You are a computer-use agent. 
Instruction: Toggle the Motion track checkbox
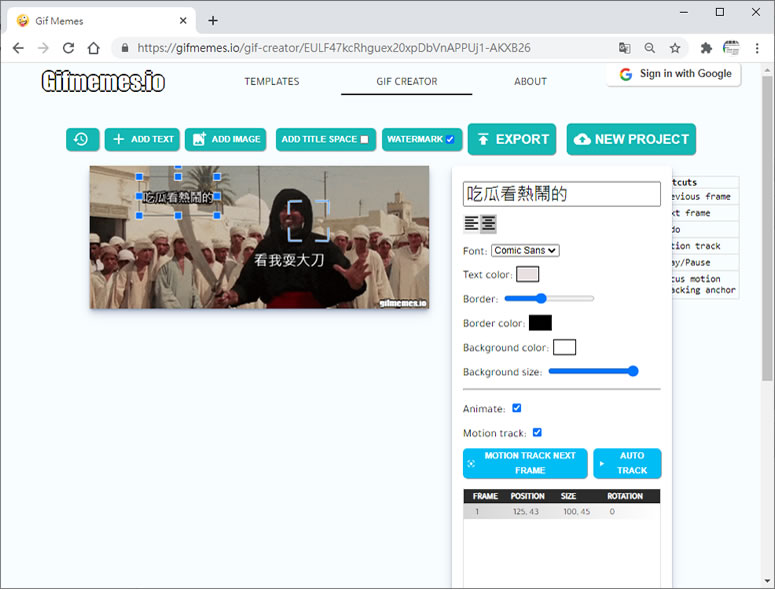[537, 432]
